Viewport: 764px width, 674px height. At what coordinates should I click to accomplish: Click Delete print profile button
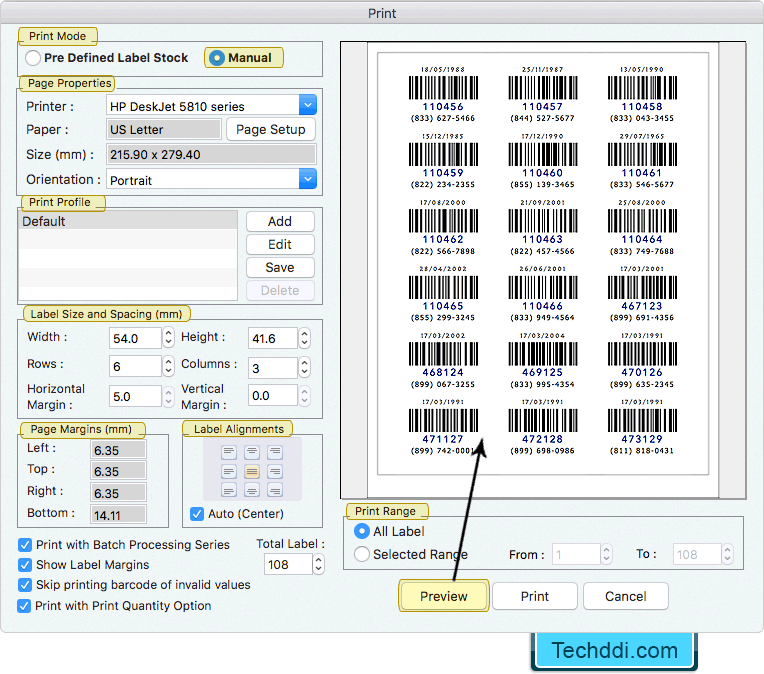[280, 290]
